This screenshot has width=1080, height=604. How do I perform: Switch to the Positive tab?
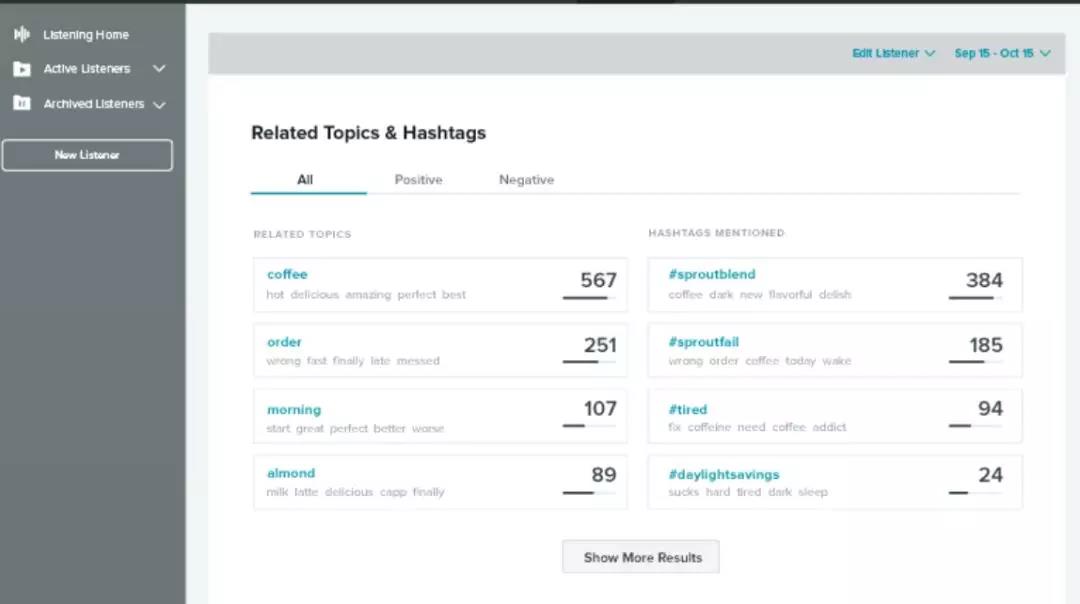[418, 180]
